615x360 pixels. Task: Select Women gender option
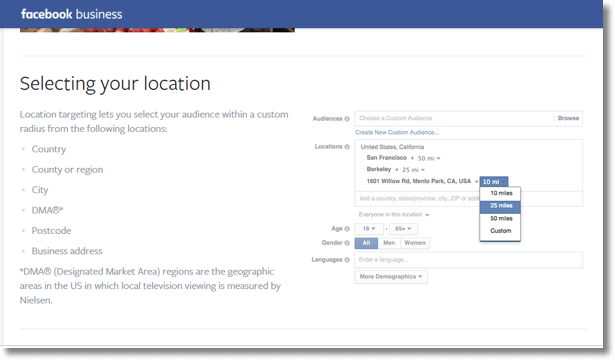click(x=415, y=243)
